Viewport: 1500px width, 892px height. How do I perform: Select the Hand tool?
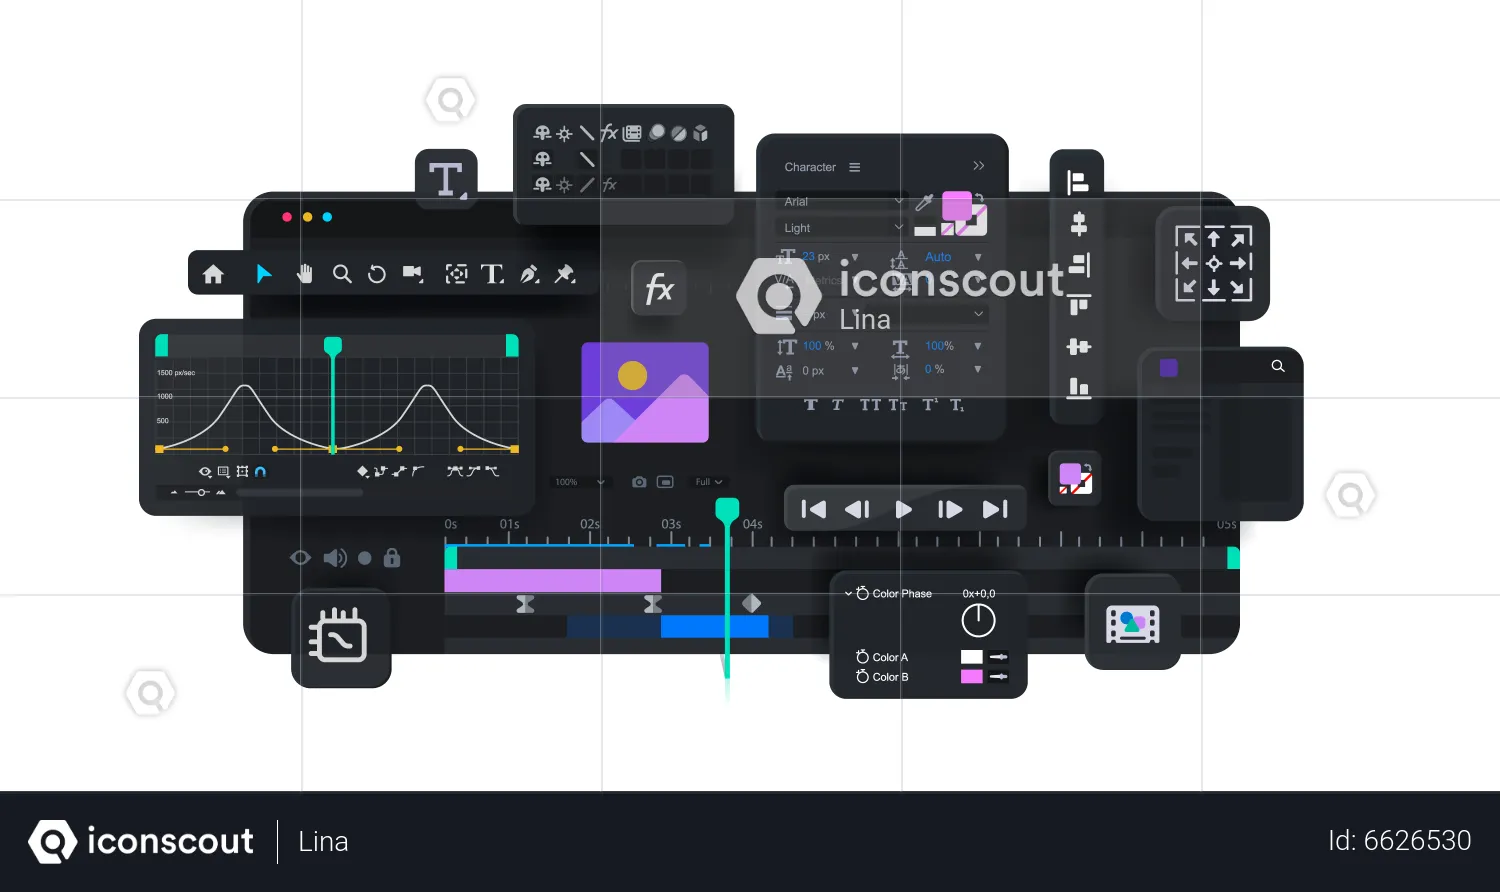pos(304,273)
